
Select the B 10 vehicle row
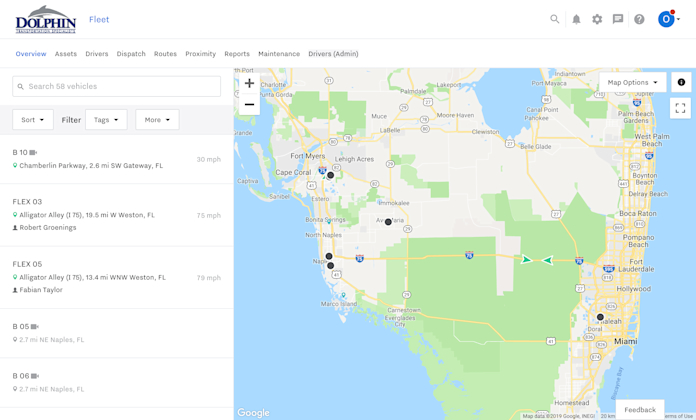(x=117, y=159)
